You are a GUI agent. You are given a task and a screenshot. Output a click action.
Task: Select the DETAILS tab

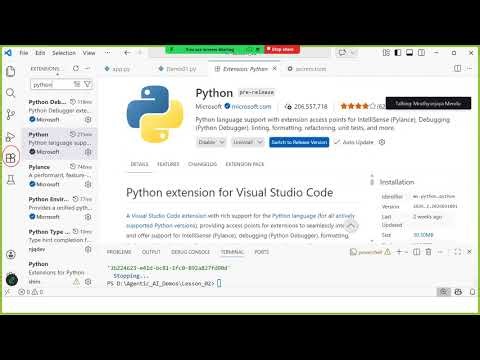[139, 164]
